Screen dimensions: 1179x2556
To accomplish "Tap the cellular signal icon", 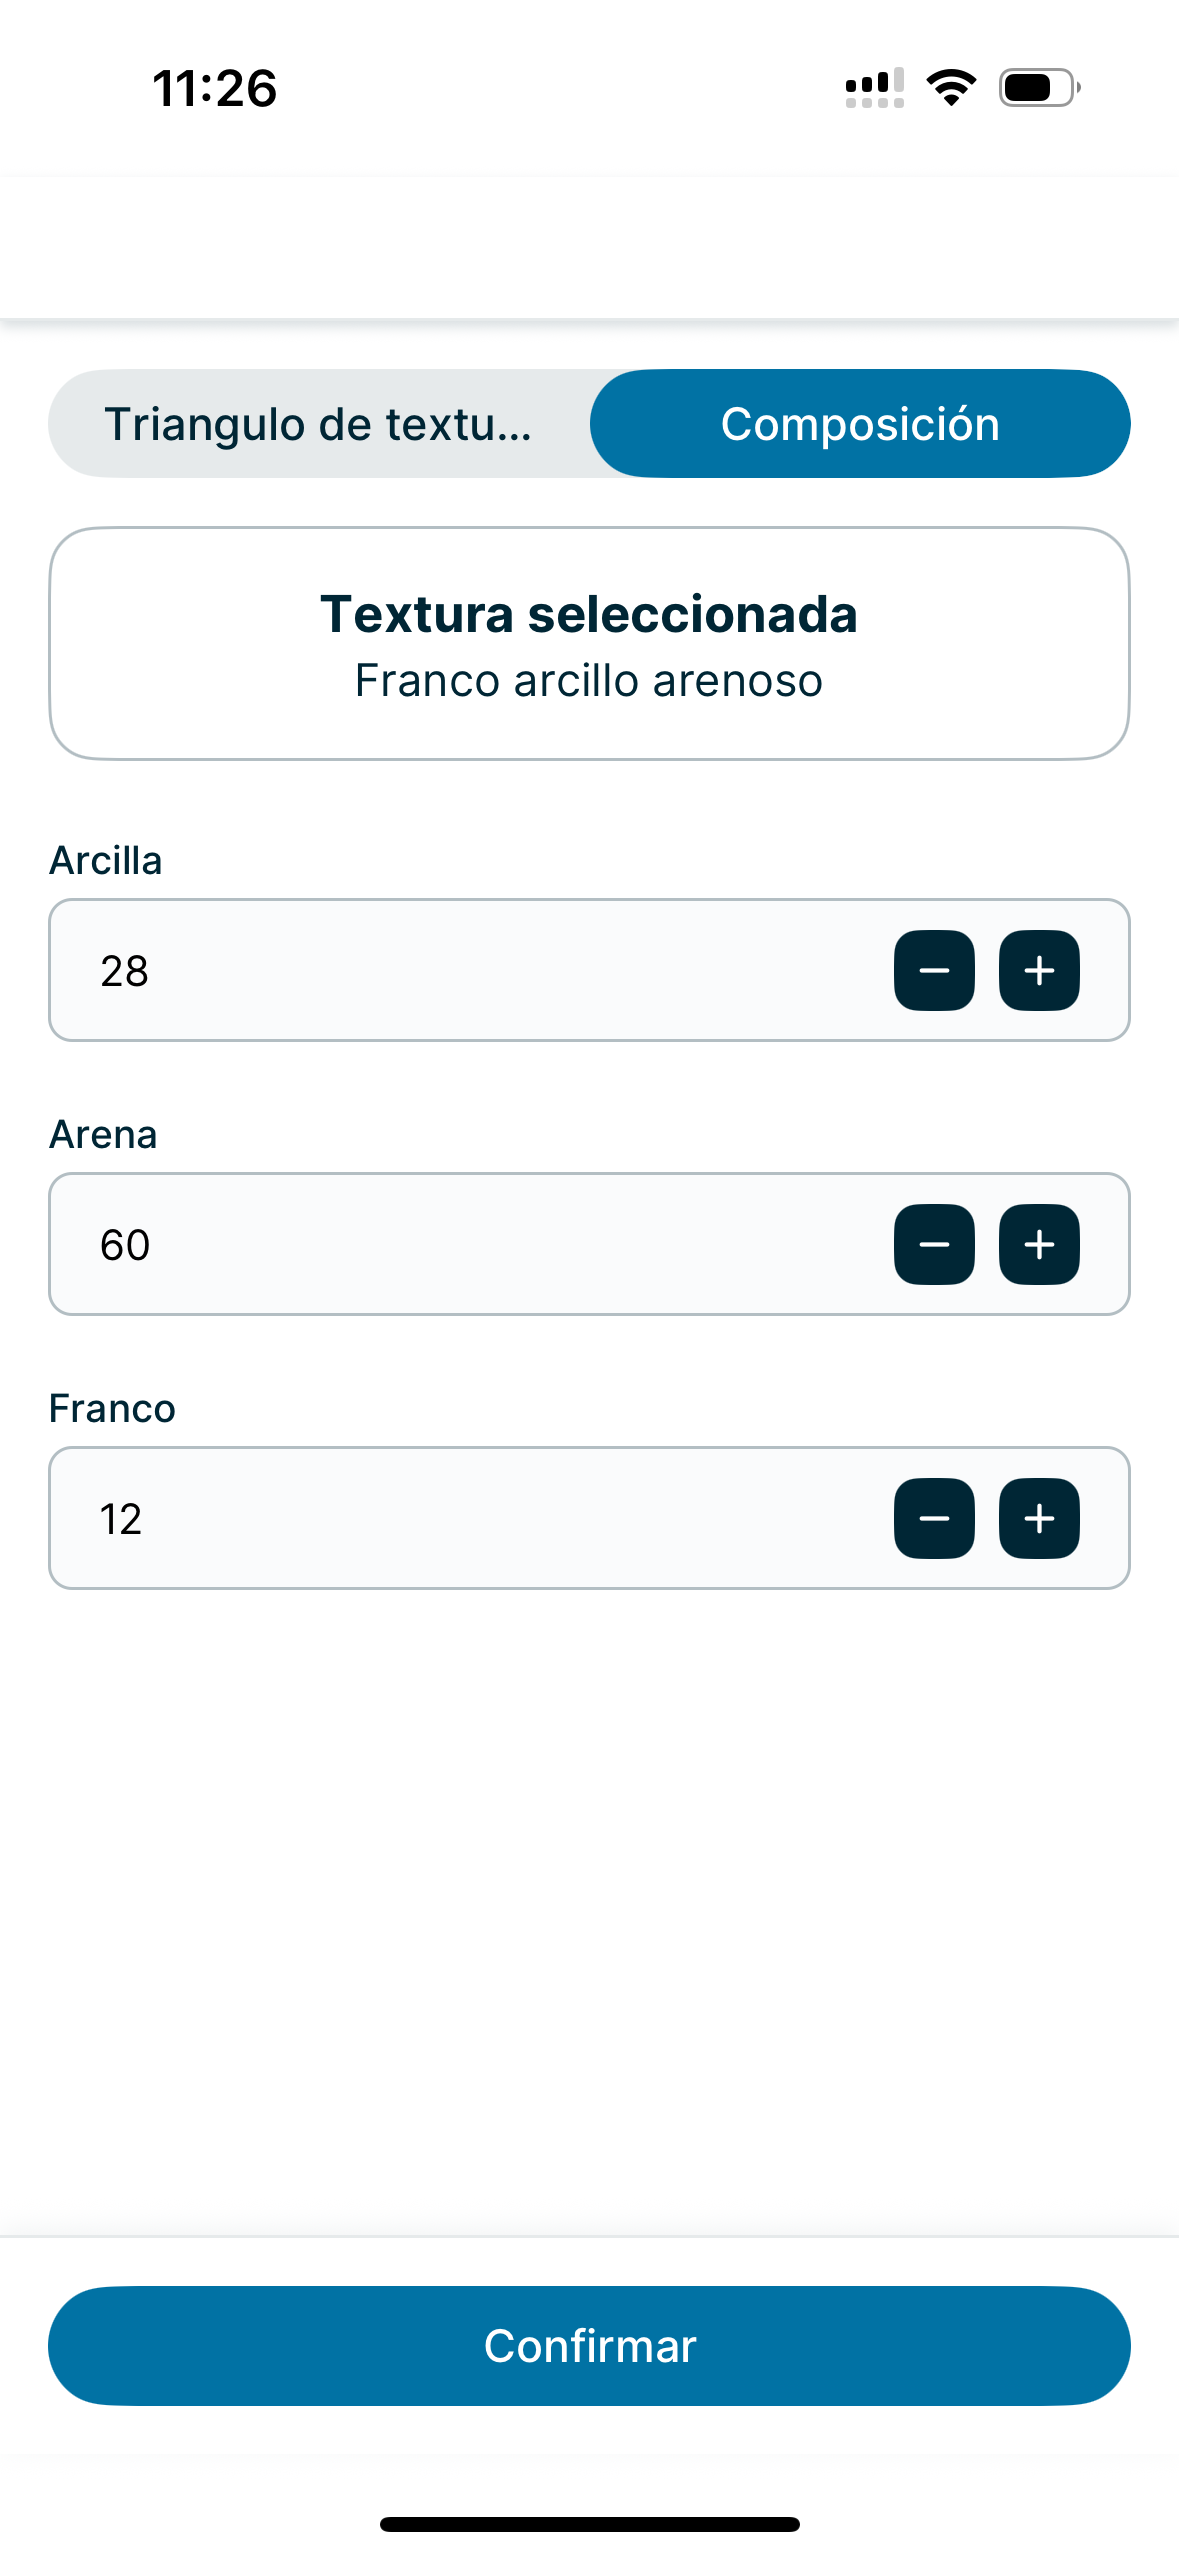I will [875, 88].
